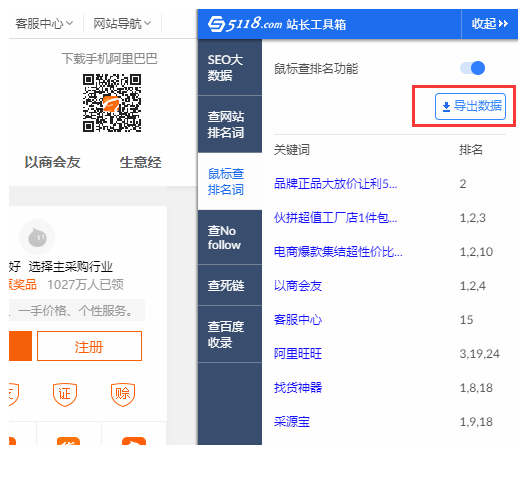Open the 采源宝 keyword link
The width and height of the screenshot is (526, 481).
pyautogui.click(x=292, y=422)
